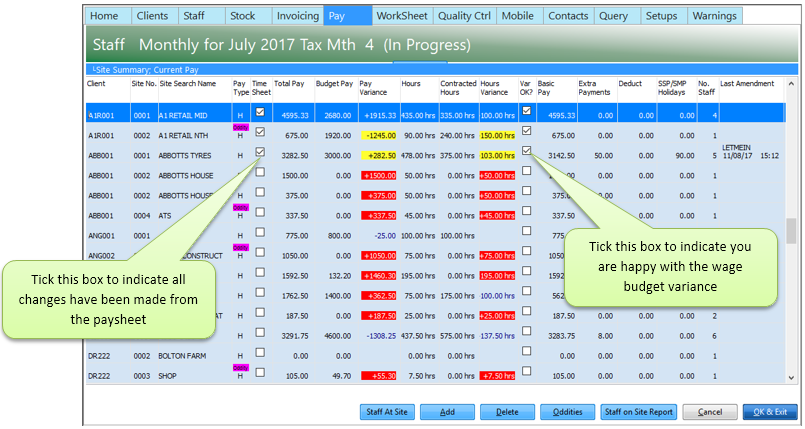
Task: Tick Var OK box on ANG001 row
Action: [526, 230]
